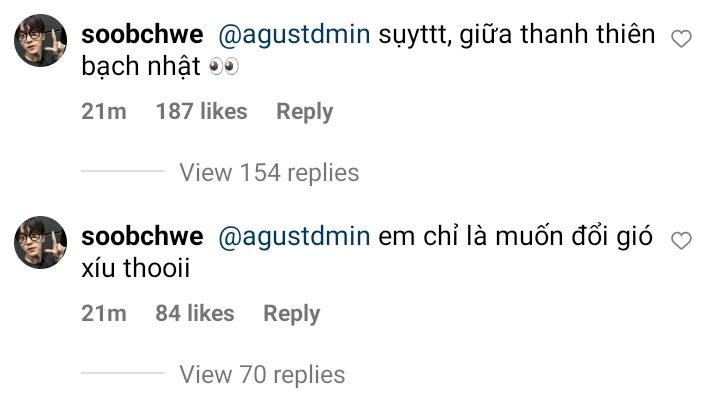The width and height of the screenshot is (720, 408).
Task: Select the comment text "sụyttt, giữa thanh thiên"
Action: click(x=518, y=35)
